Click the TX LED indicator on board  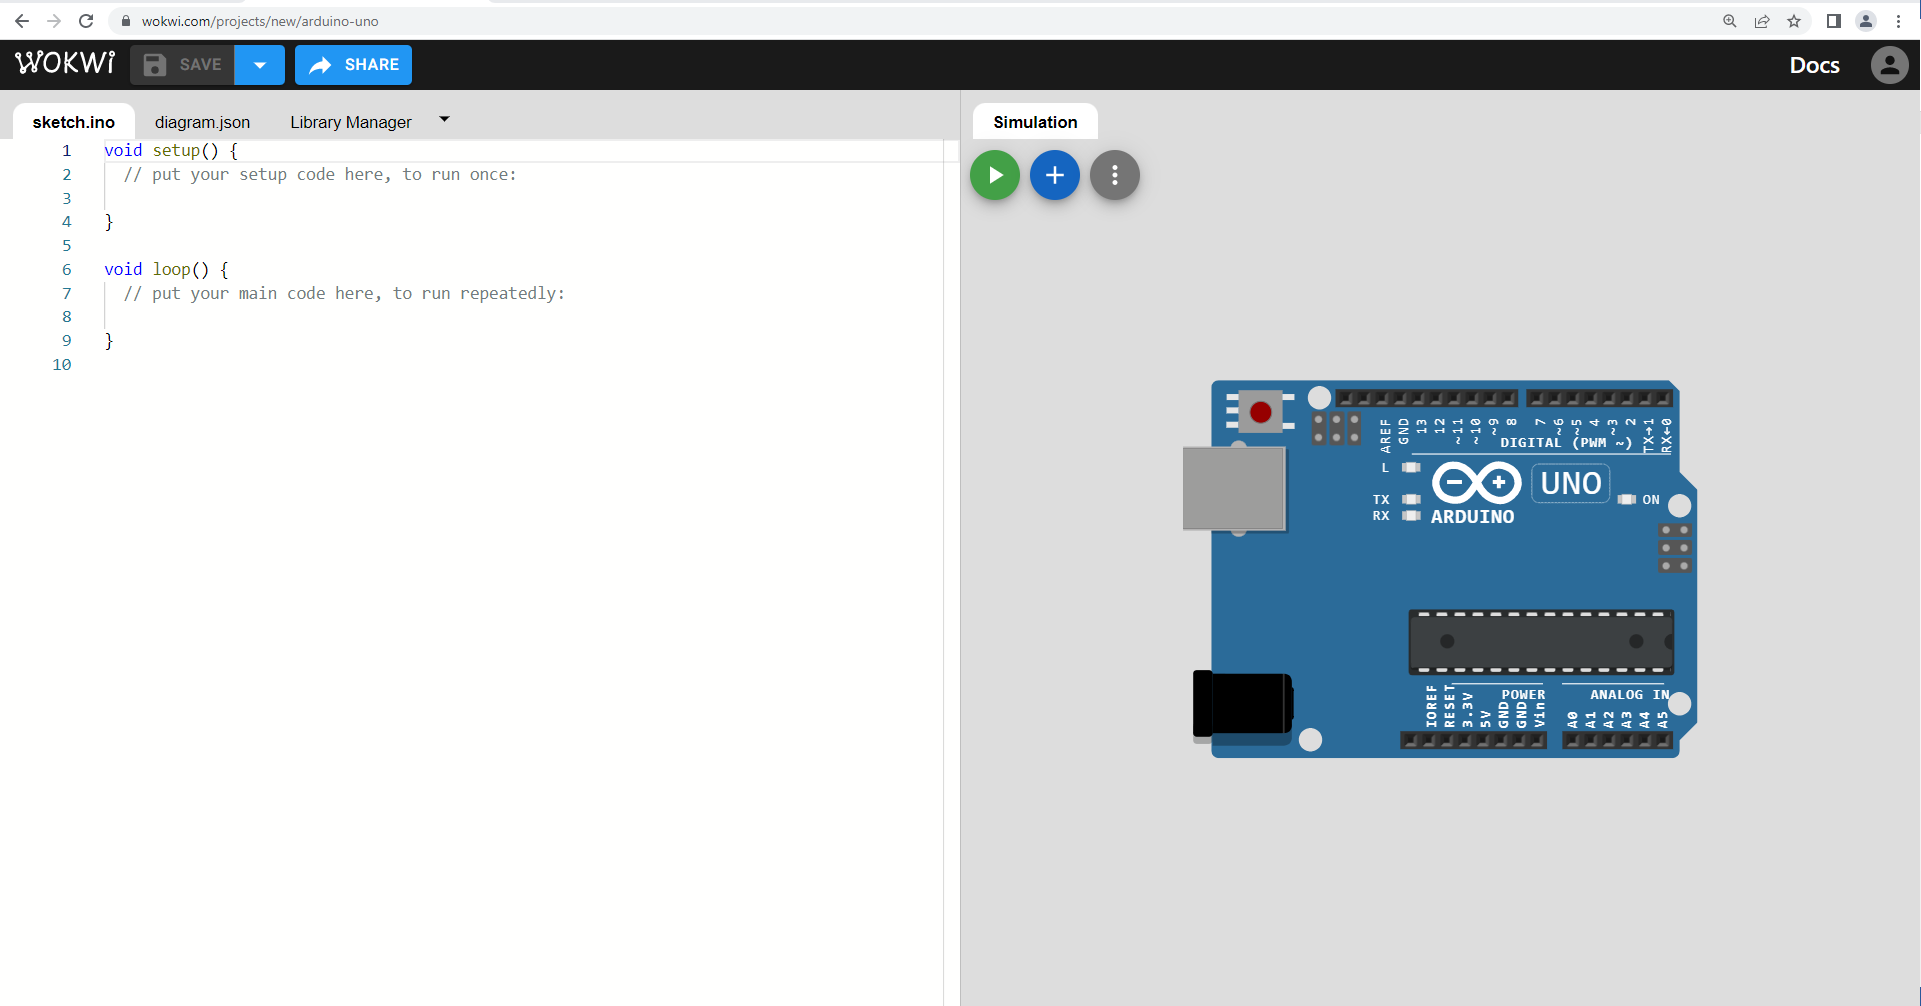1411,499
